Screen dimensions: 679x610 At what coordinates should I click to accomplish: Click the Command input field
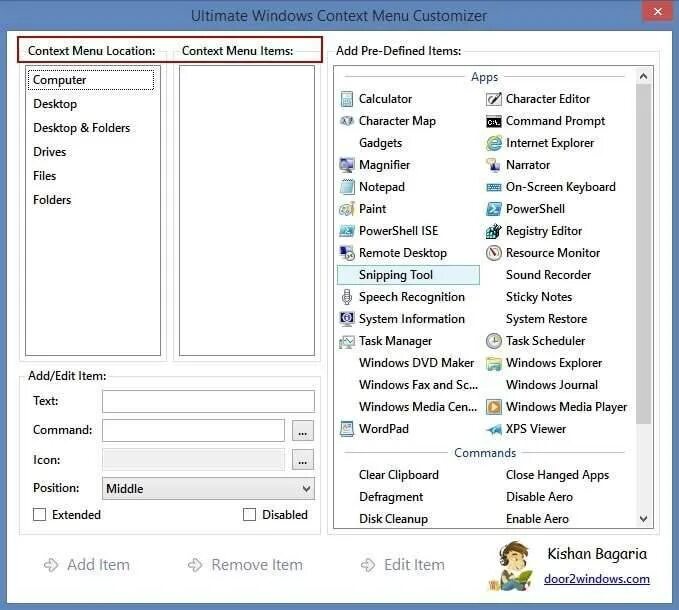193,430
